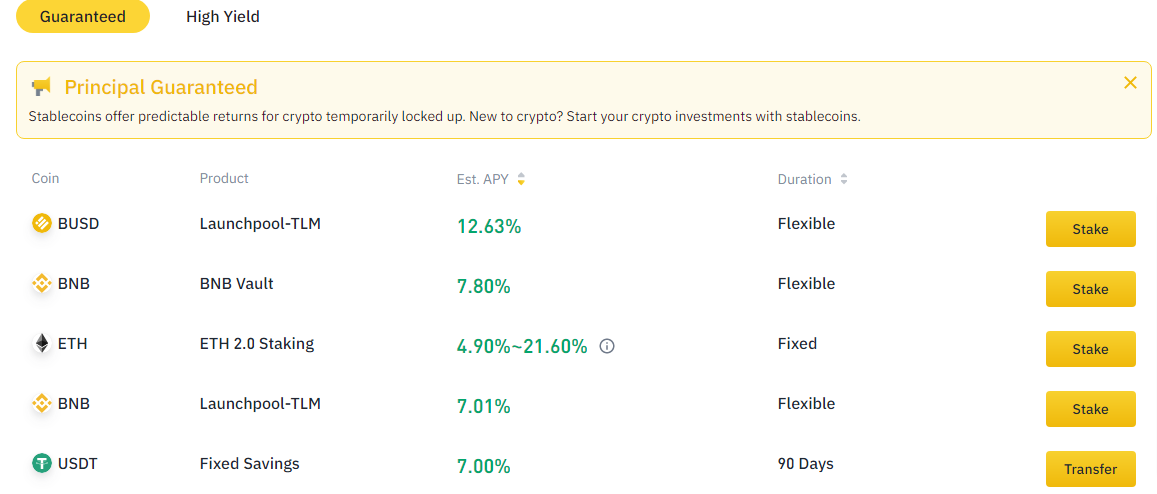Open info icon beside ETH APY range
Screen dimensions: 1157x494
pyautogui.click(x=607, y=346)
